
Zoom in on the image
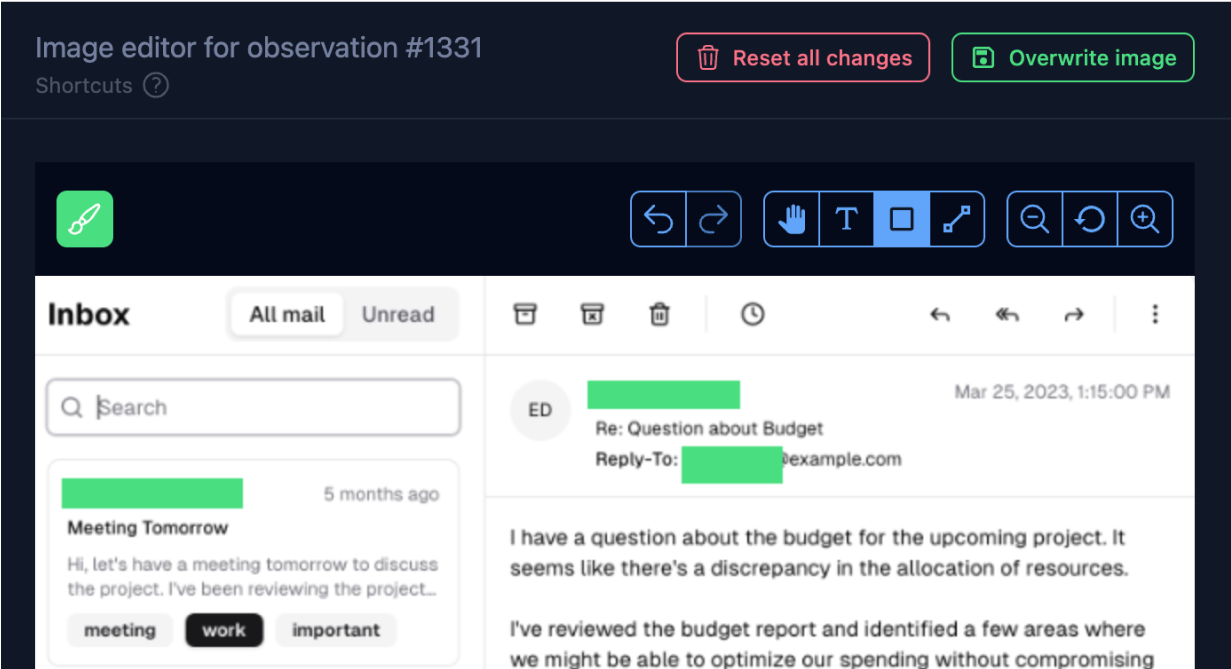tap(1144, 219)
